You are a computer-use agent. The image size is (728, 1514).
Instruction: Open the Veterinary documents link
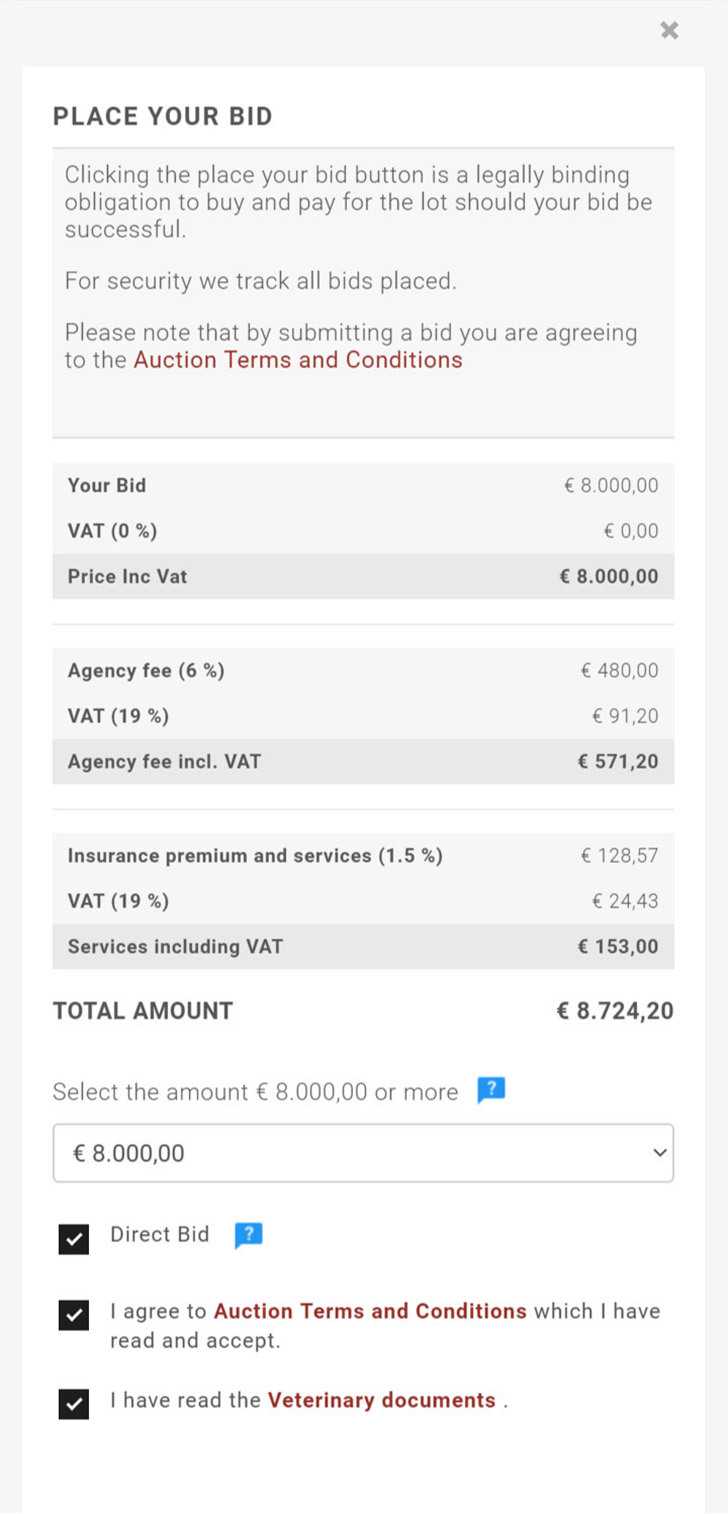pos(381,1400)
